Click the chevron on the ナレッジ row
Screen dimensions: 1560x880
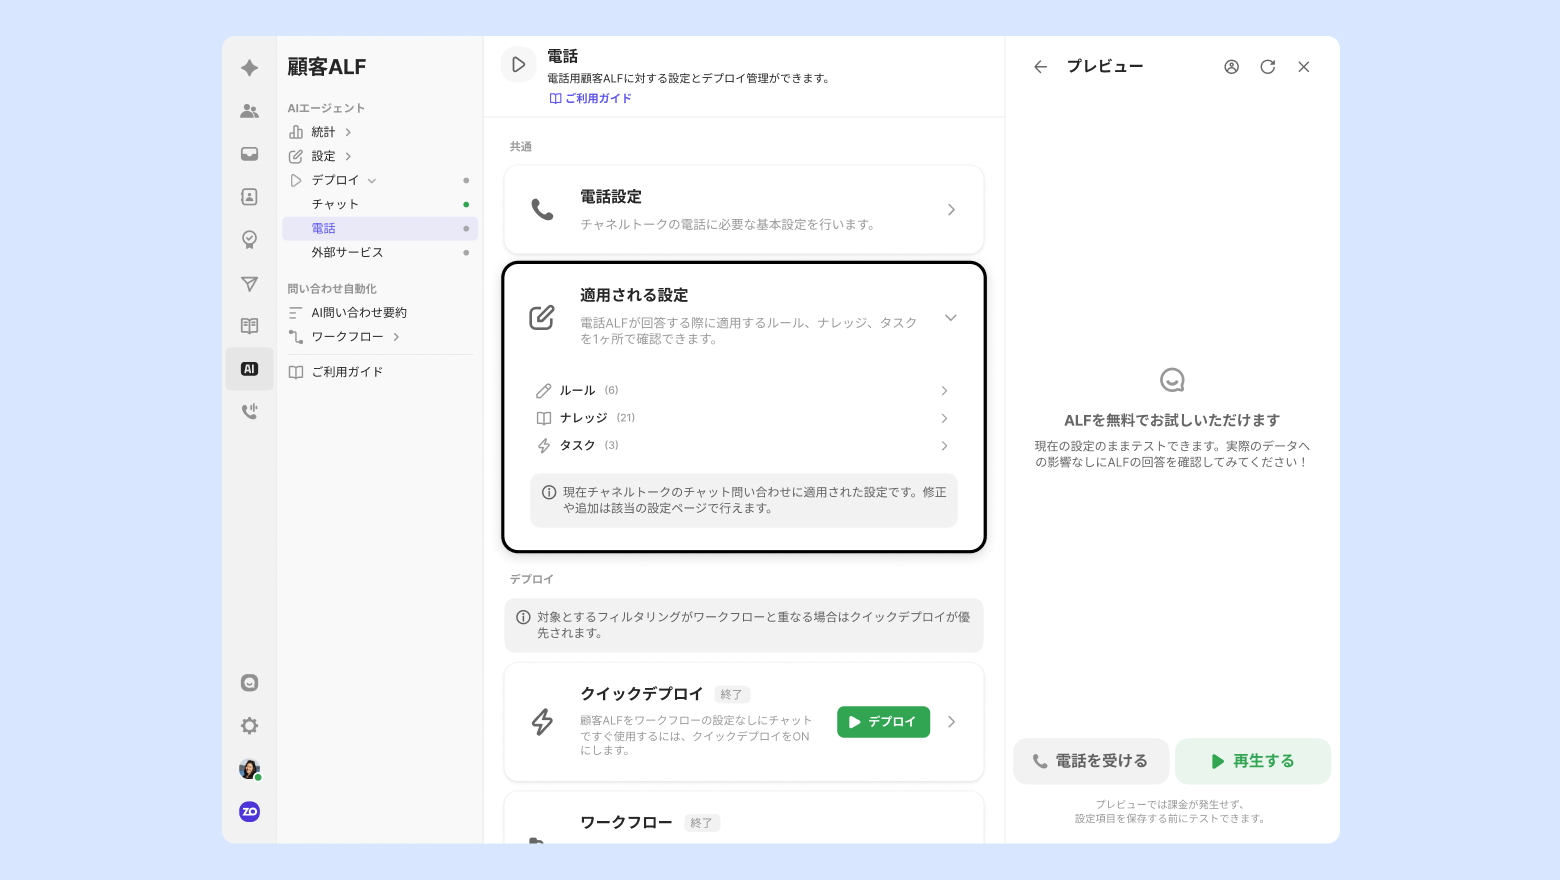[x=944, y=418]
